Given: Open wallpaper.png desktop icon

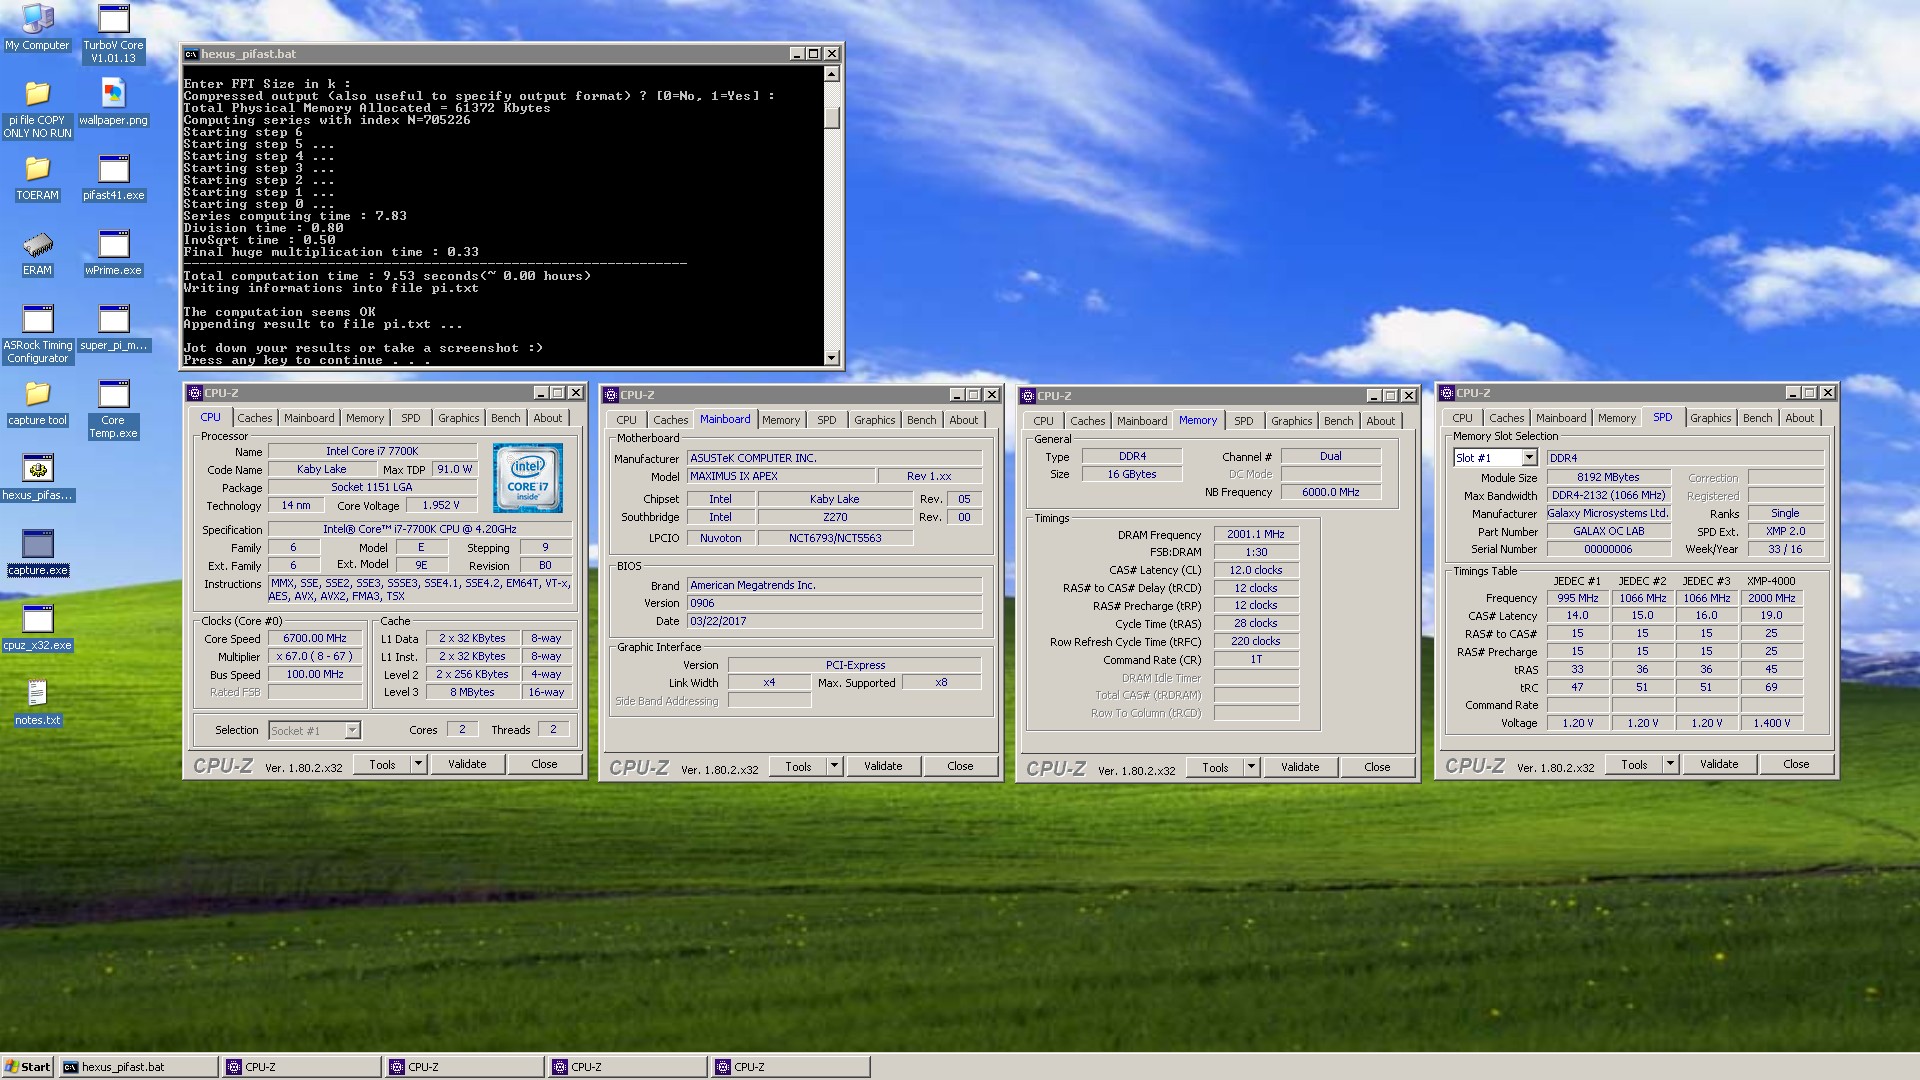Looking at the screenshot, I should [113, 102].
